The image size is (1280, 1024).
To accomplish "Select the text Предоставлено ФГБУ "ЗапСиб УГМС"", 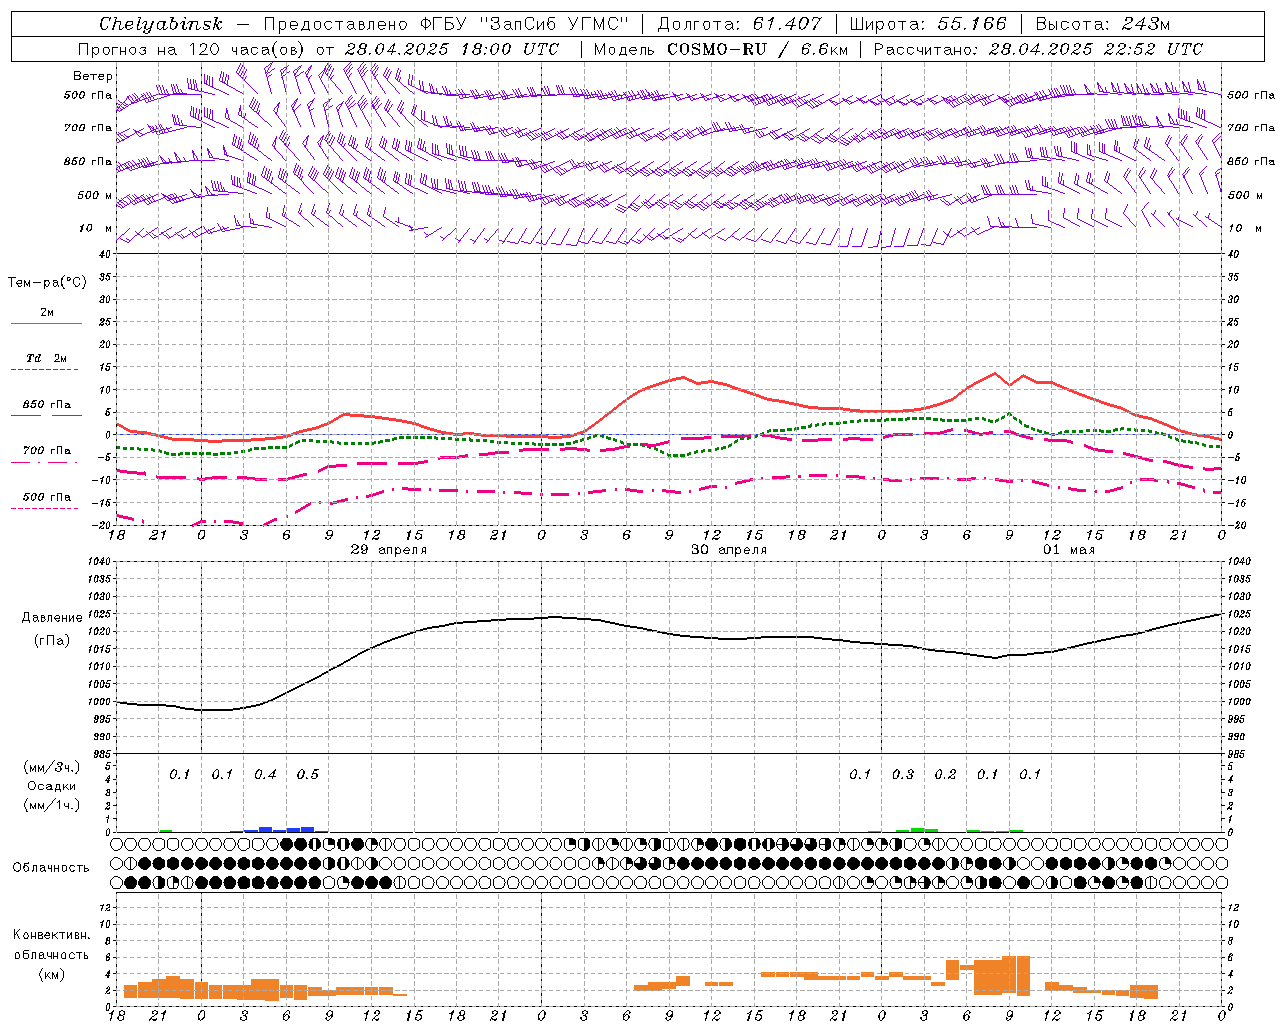I will pos(445,24).
